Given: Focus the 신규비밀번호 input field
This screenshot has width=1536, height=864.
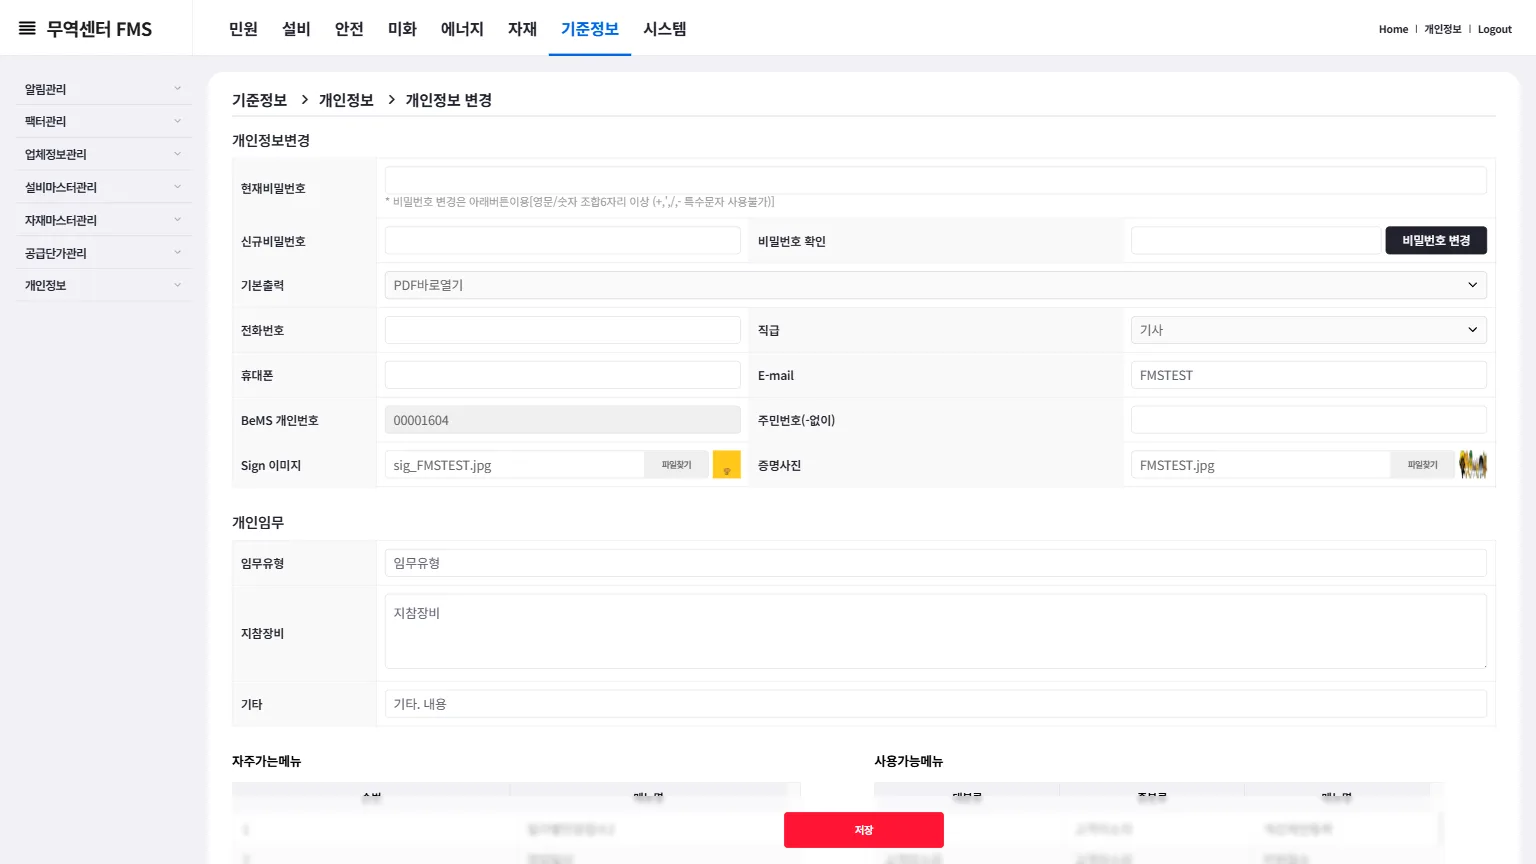Looking at the screenshot, I should (563, 240).
